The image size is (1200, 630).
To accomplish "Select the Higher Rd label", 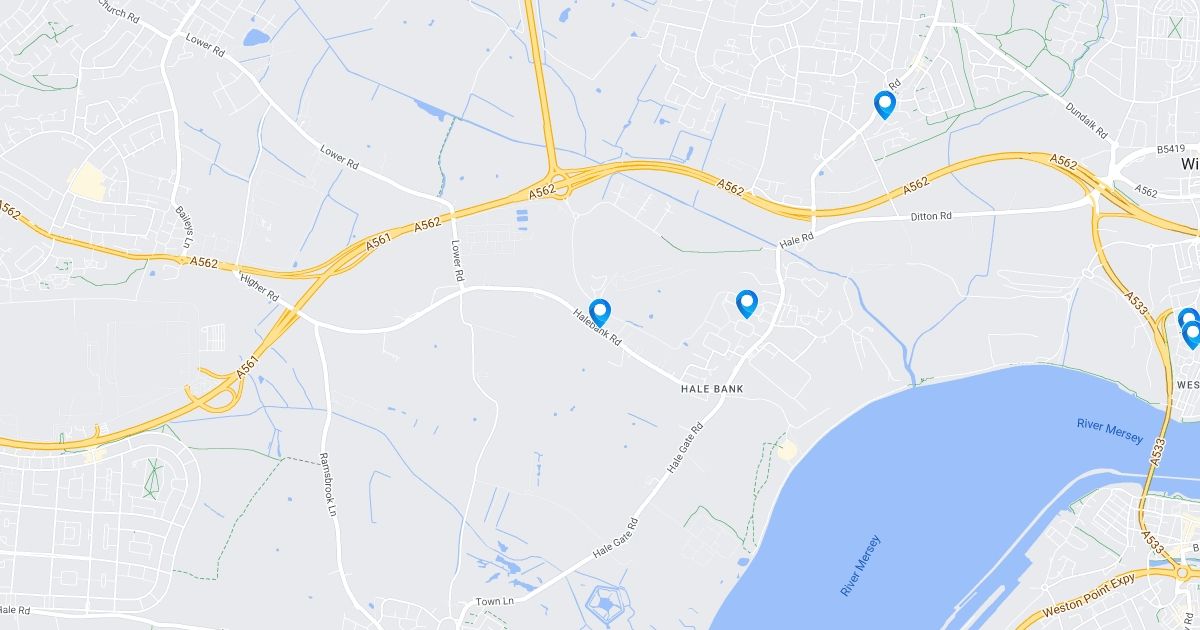I will point(260,288).
